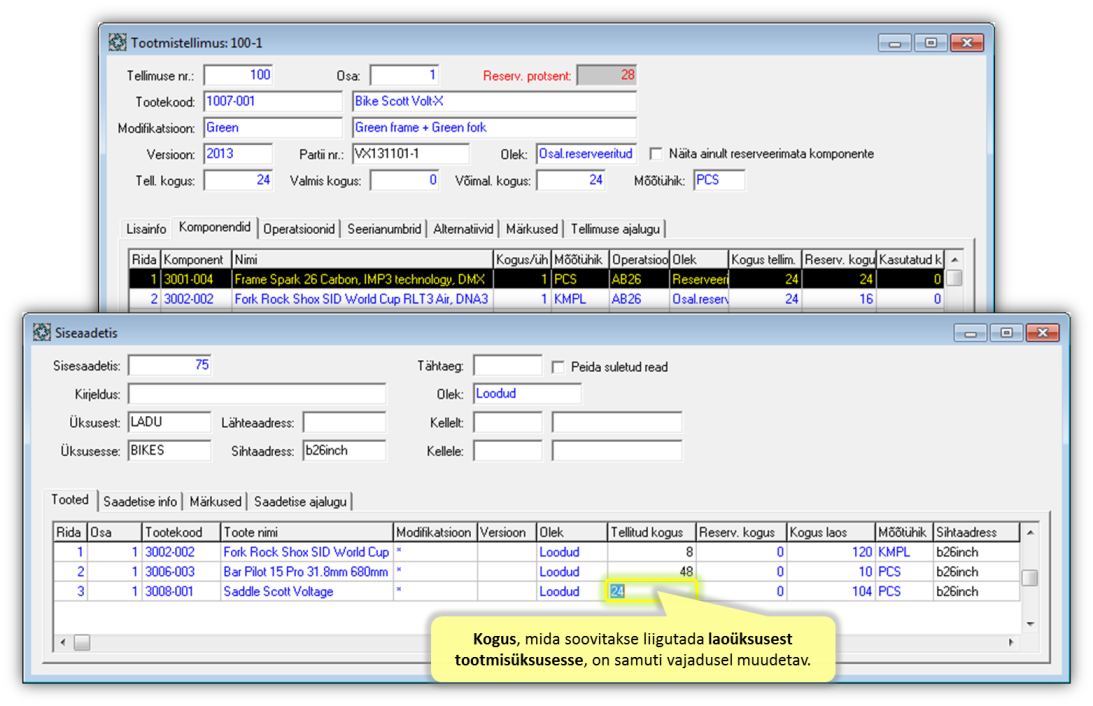Click the highlighted Tellitud kogus cell 24
The height and width of the screenshot is (706, 1093).
tap(651, 591)
